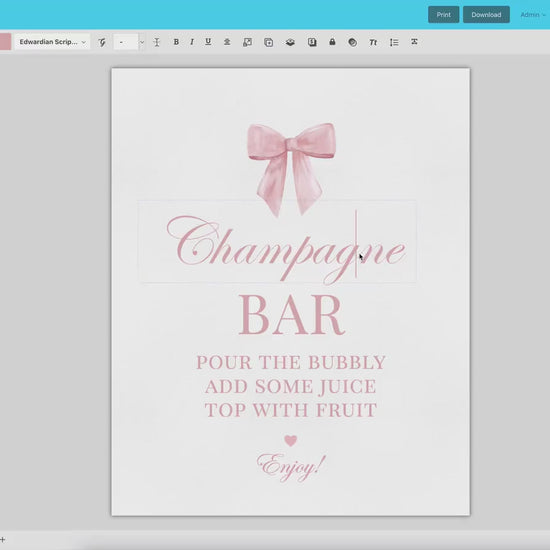Open the Admin dropdown menu
550x550 pixels.
533,15
